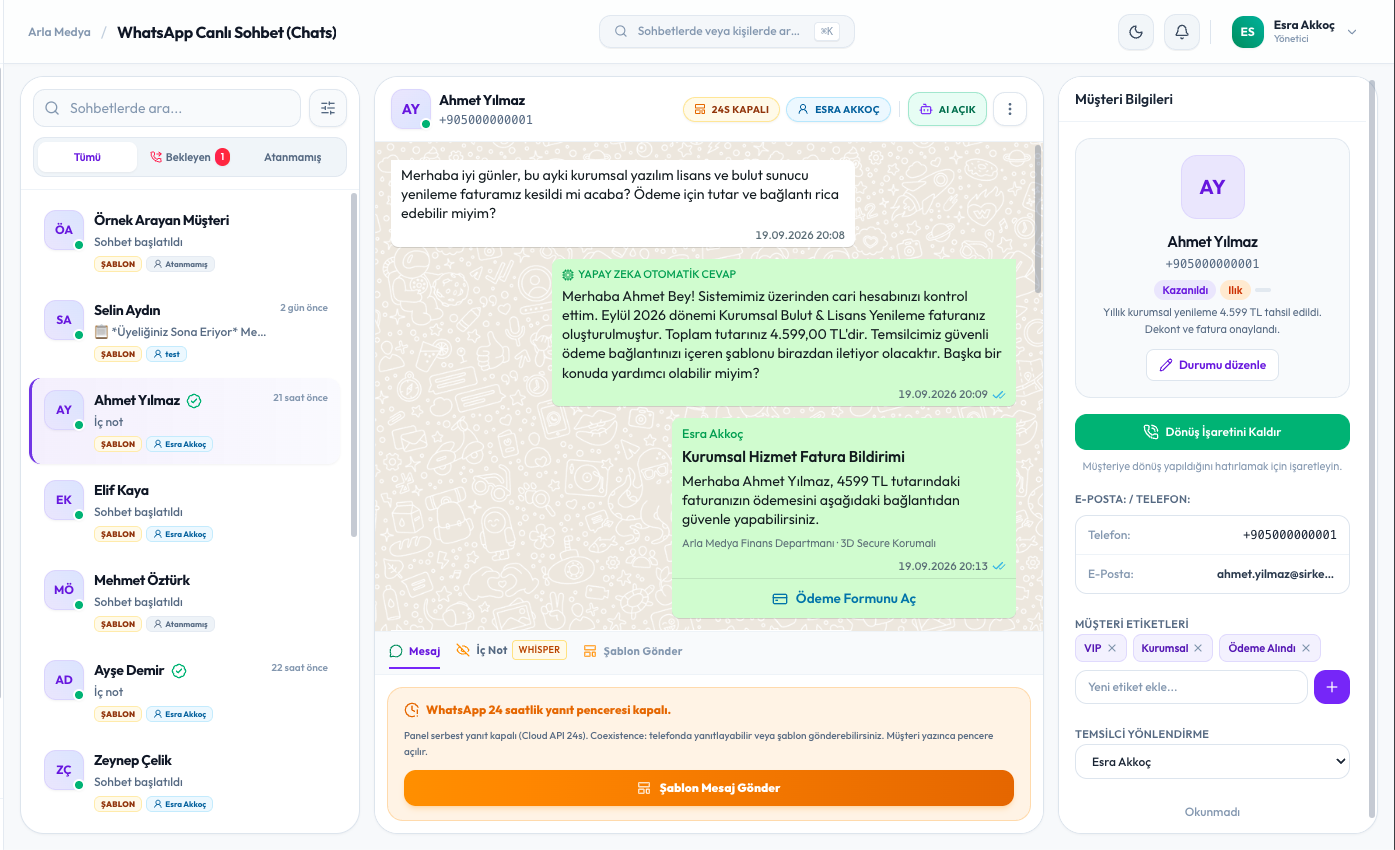Click email ahmet.yilmaz@sirke... value
The image size is (1395, 850).
(x=1277, y=575)
